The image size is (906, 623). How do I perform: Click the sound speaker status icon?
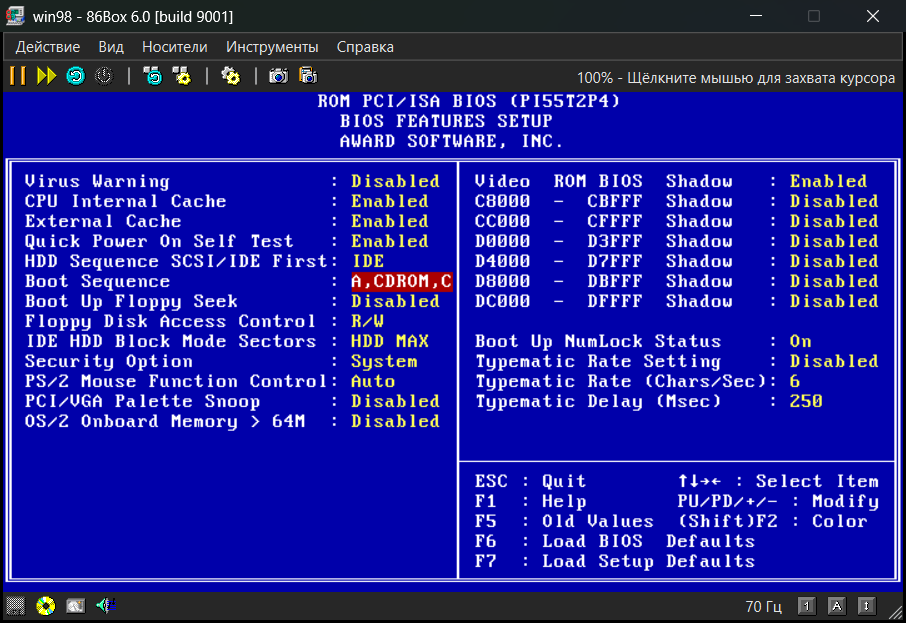(x=106, y=606)
